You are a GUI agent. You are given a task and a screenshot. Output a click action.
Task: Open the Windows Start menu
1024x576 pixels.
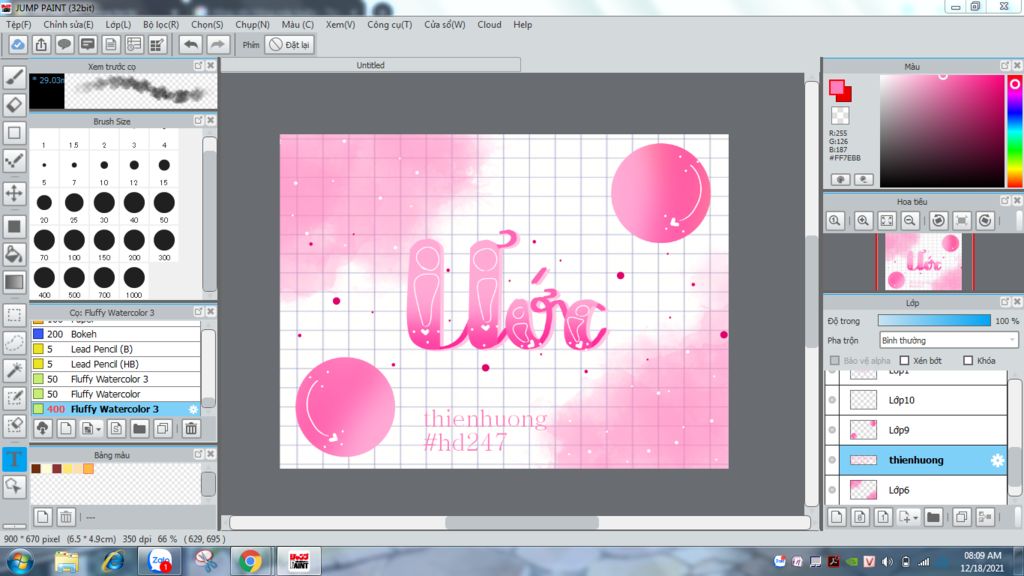pos(20,562)
